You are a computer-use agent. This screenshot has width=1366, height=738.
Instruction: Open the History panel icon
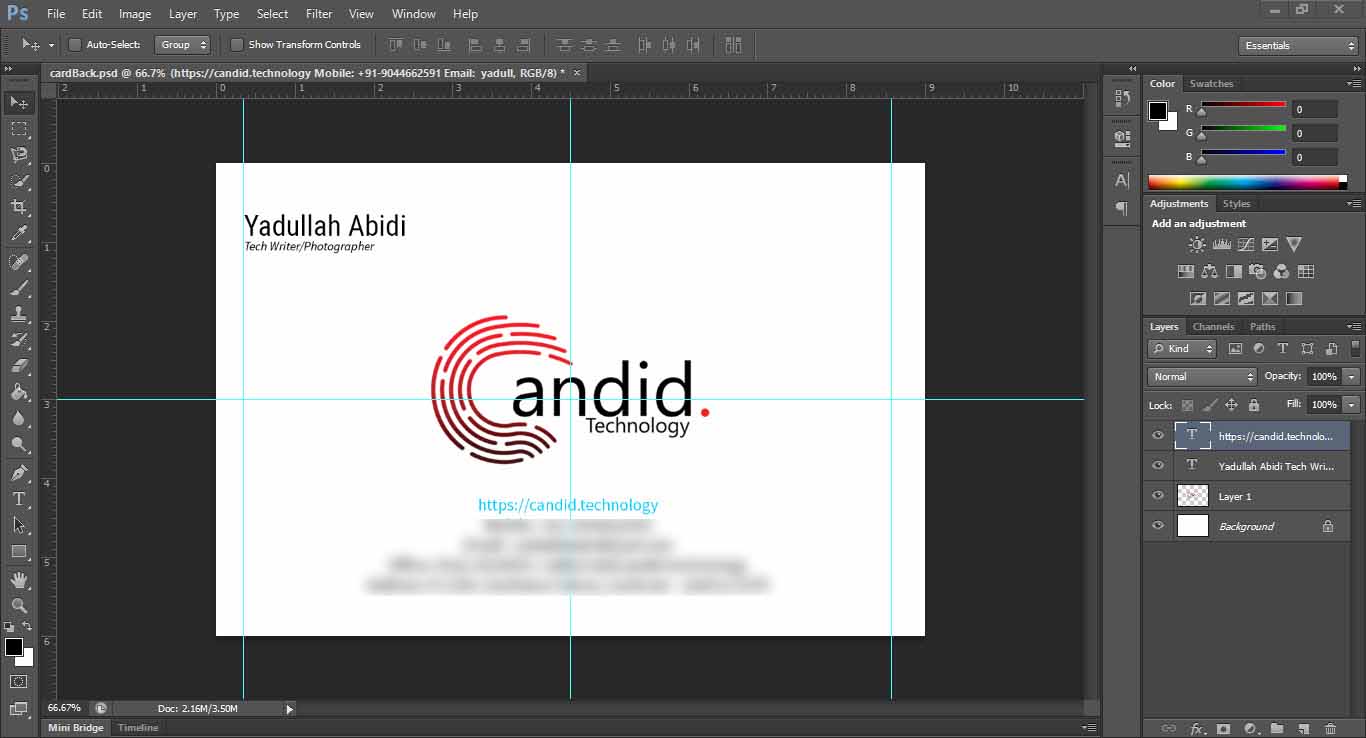tap(1122, 98)
